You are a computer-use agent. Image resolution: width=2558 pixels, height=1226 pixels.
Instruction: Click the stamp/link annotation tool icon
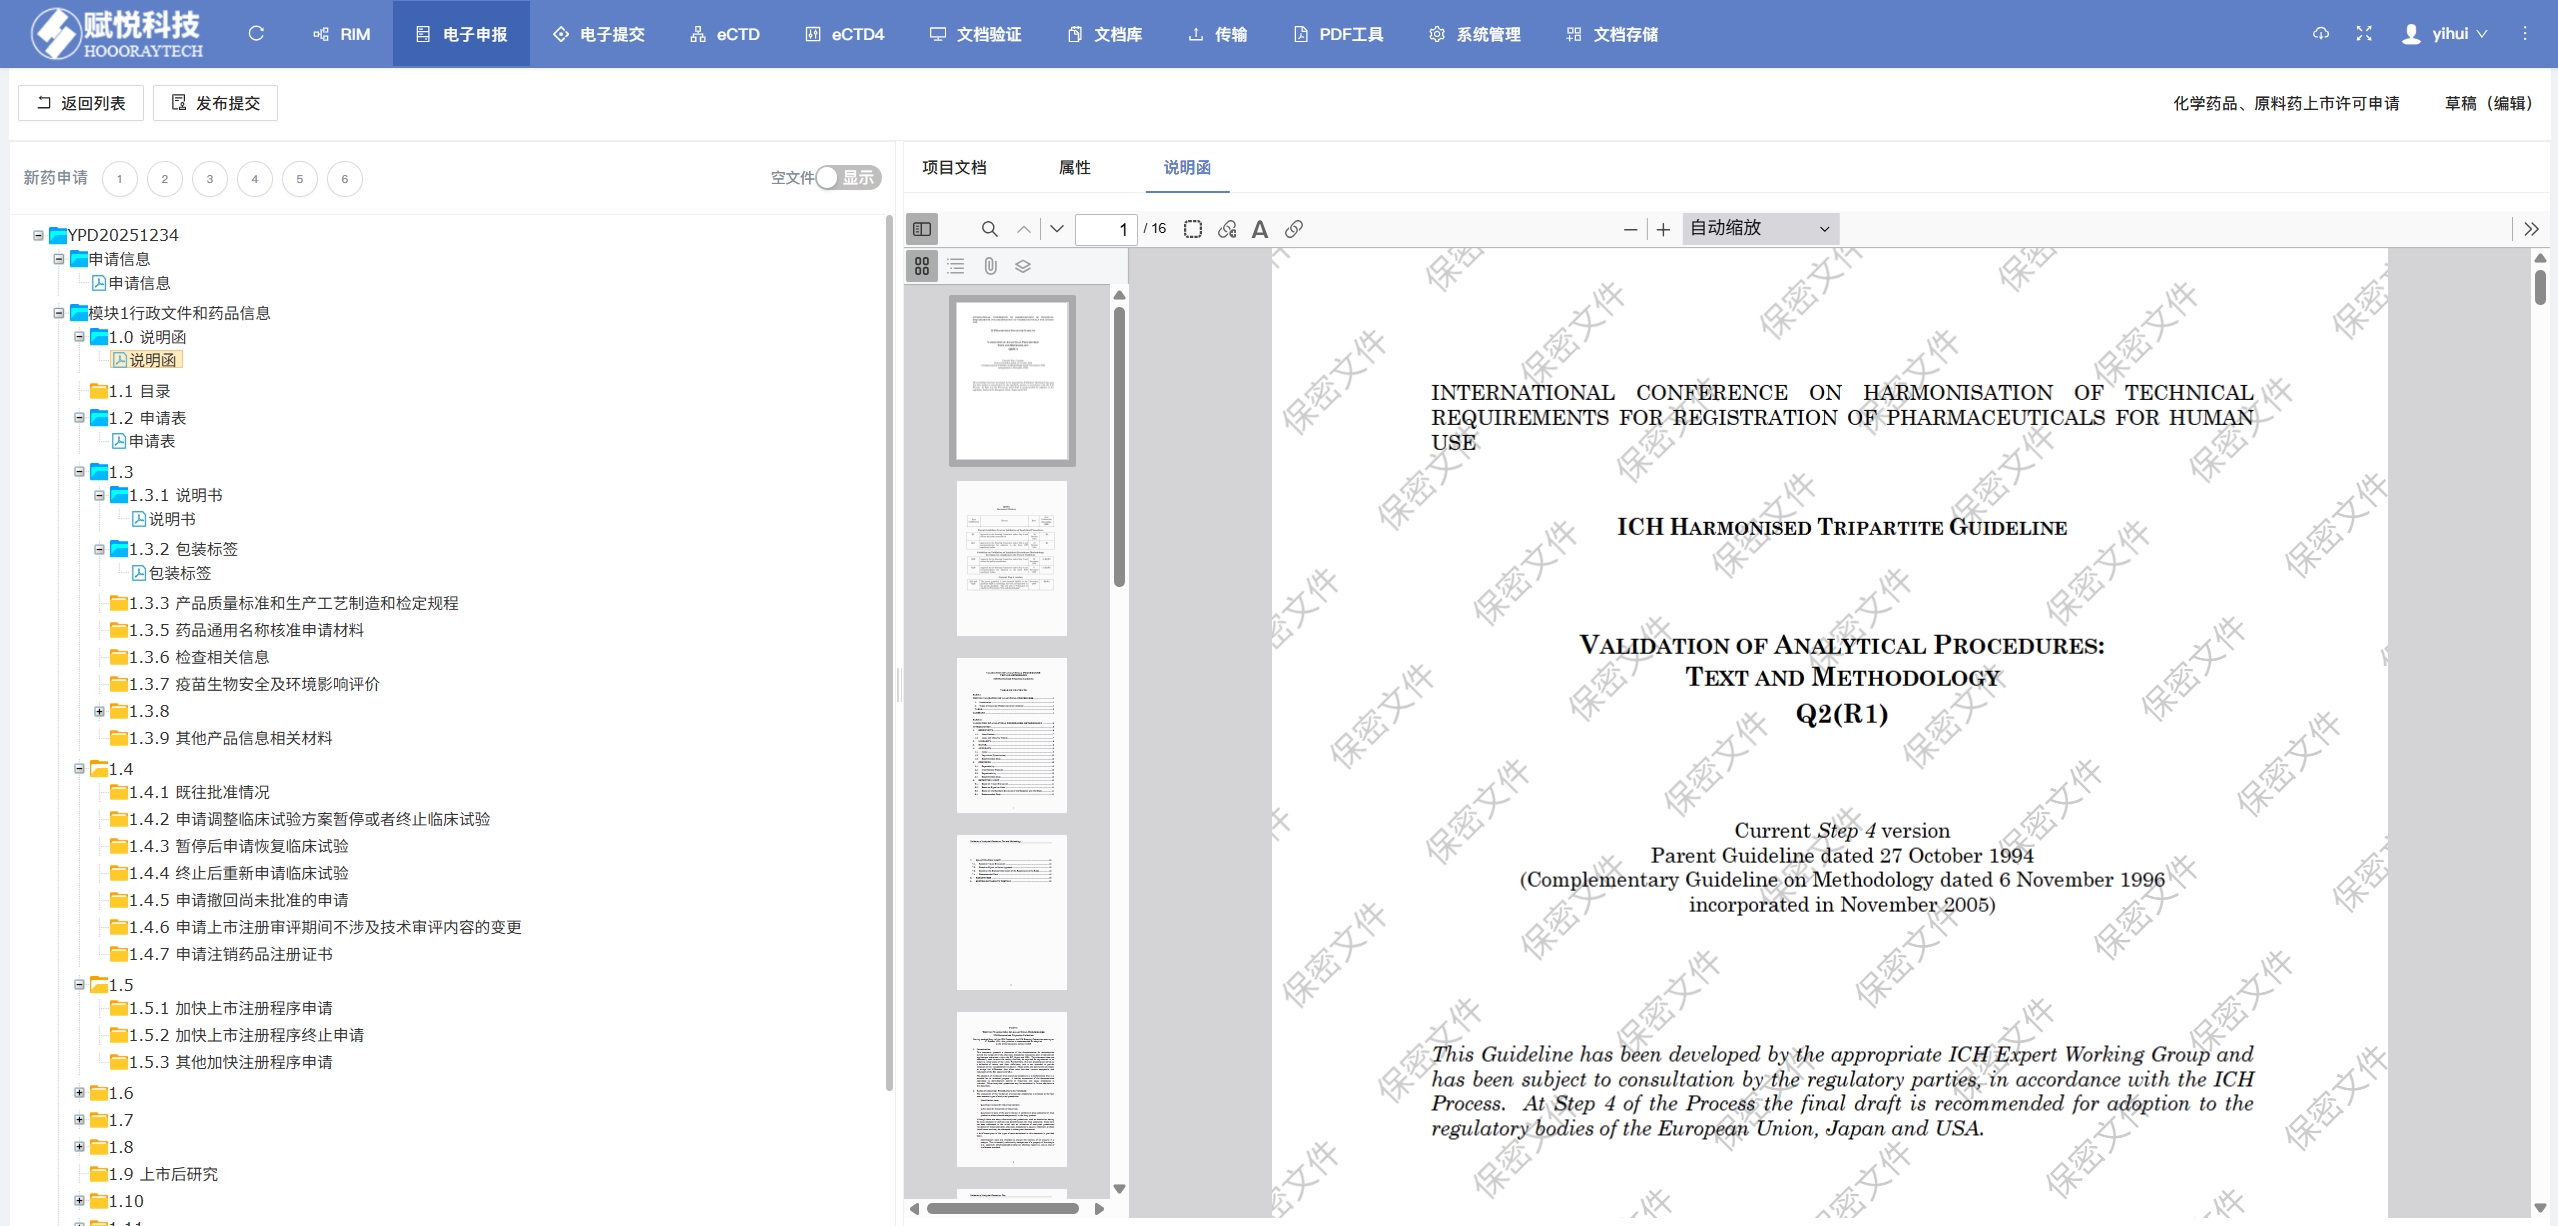pyautogui.click(x=1227, y=229)
